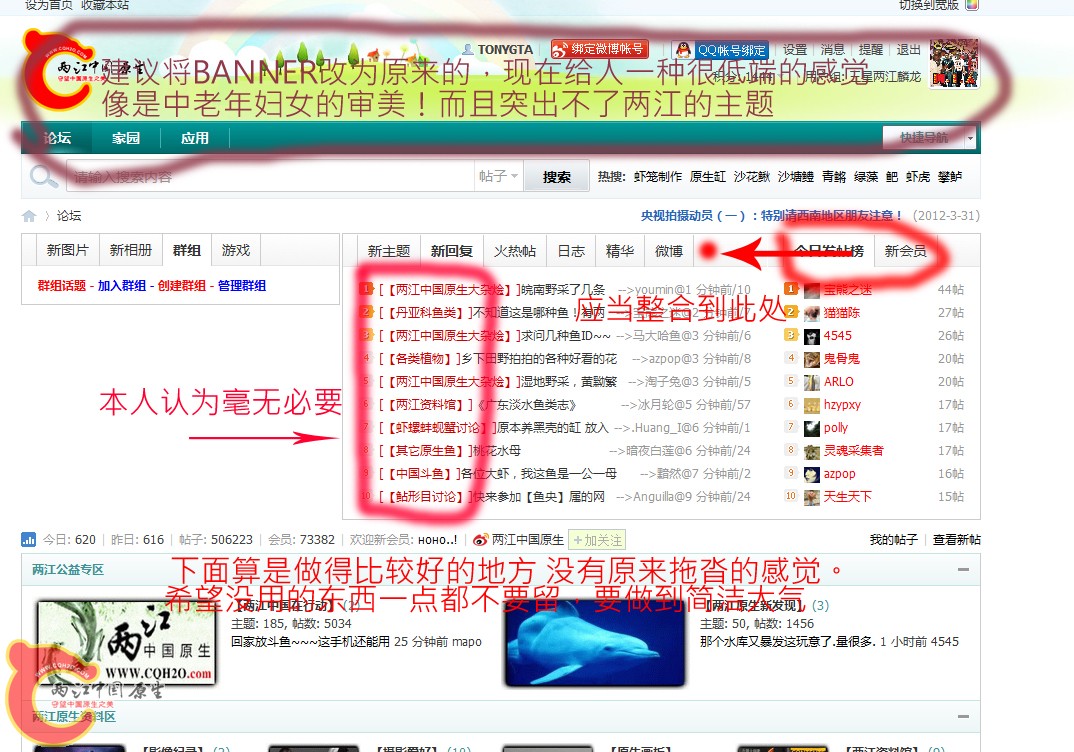Click the red notification dot beside 微博 tab
The height and width of the screenshot is (752, 1074).
(x=708, y=252)
